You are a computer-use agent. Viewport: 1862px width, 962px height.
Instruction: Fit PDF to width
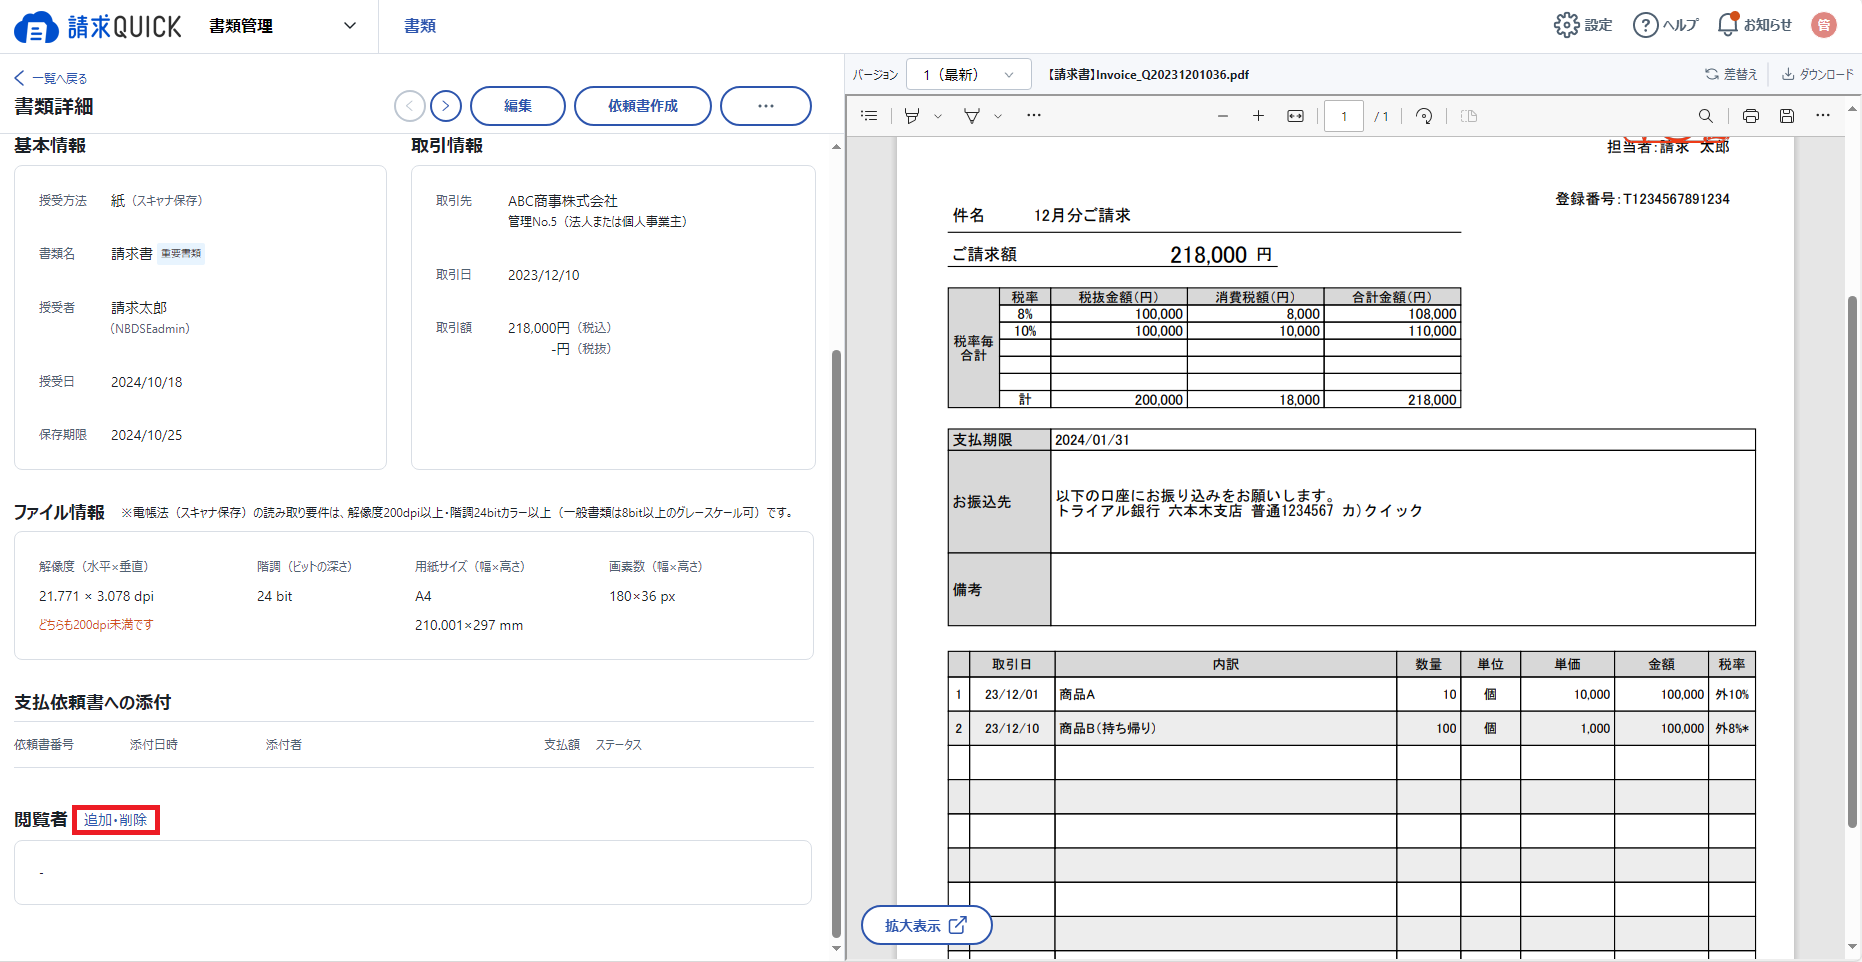tap(1295, 116)
